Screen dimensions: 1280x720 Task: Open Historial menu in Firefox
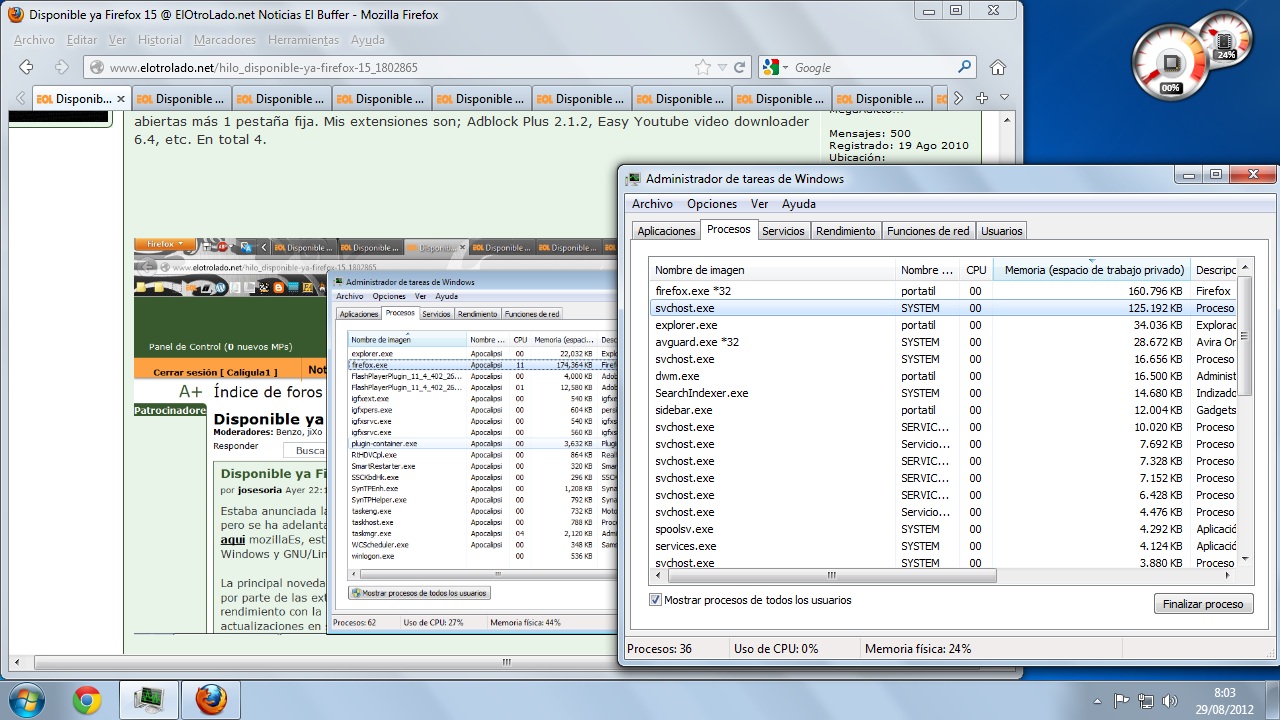(160, 40)
